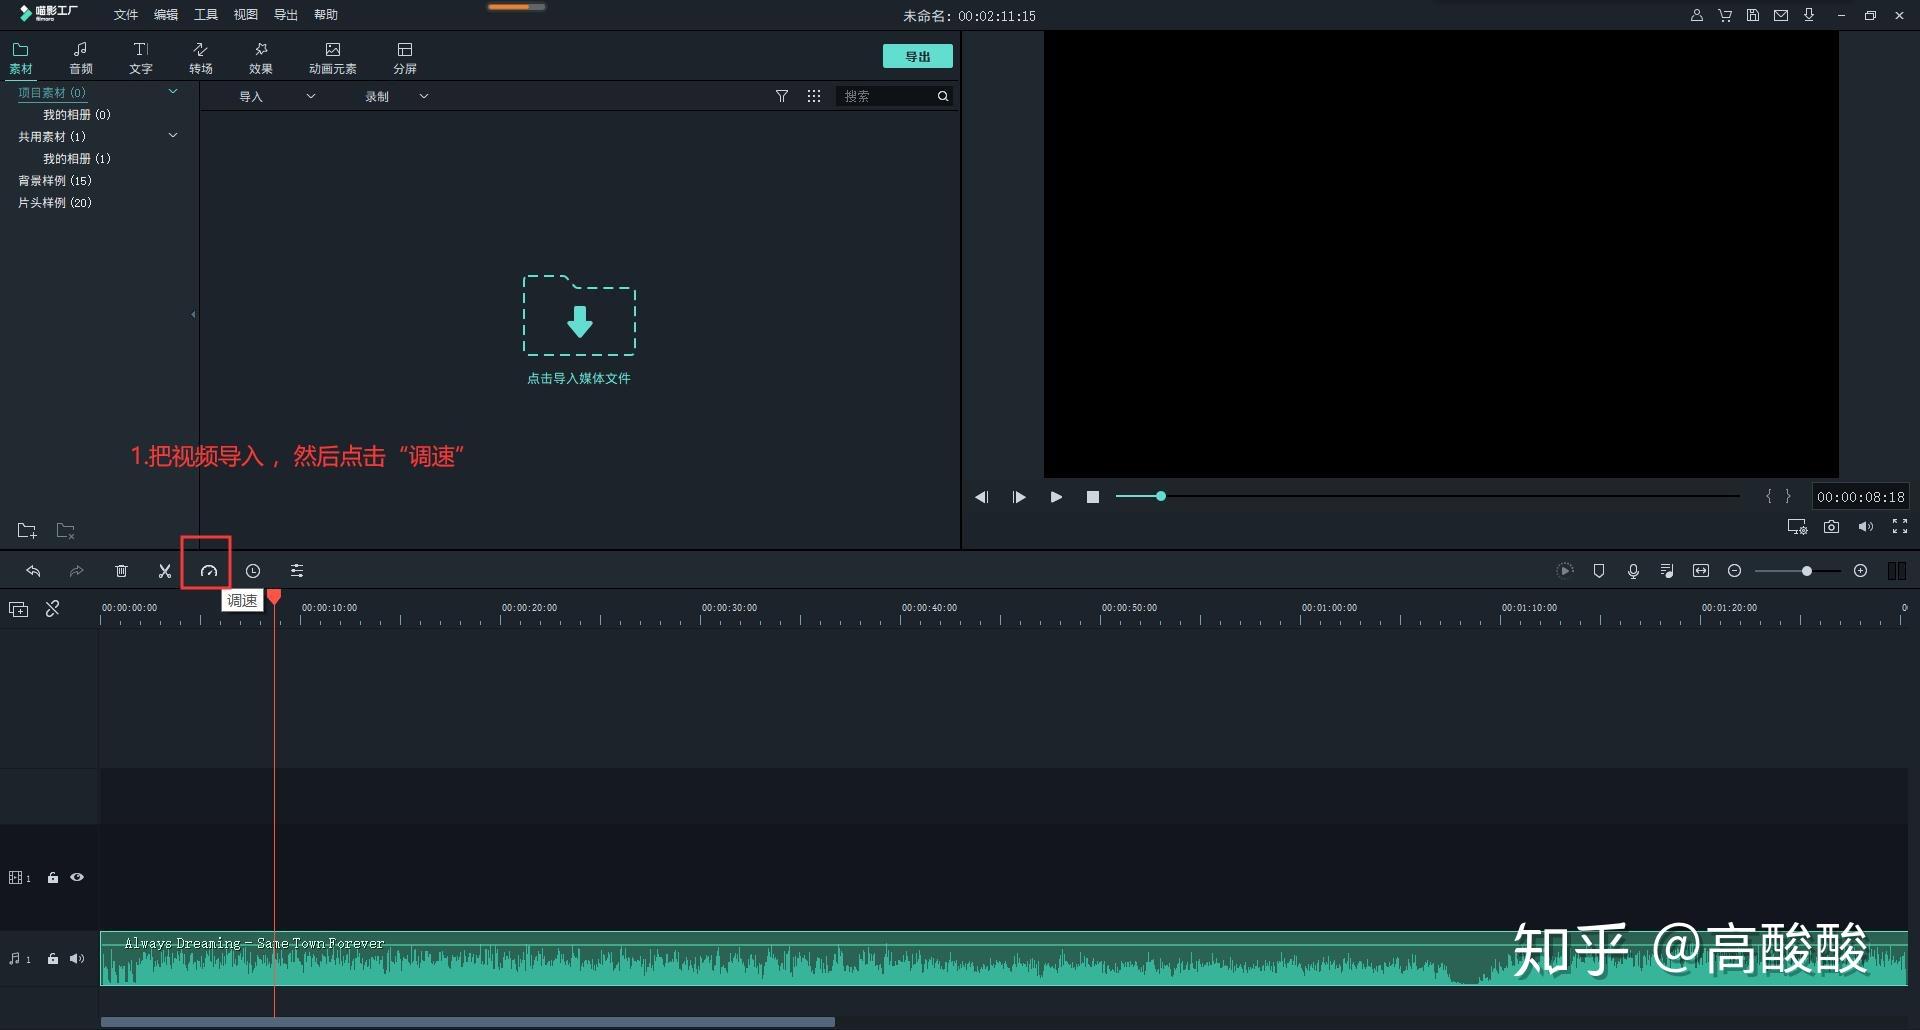Click the timeline horizontal scrollbar

(467, 1022)
